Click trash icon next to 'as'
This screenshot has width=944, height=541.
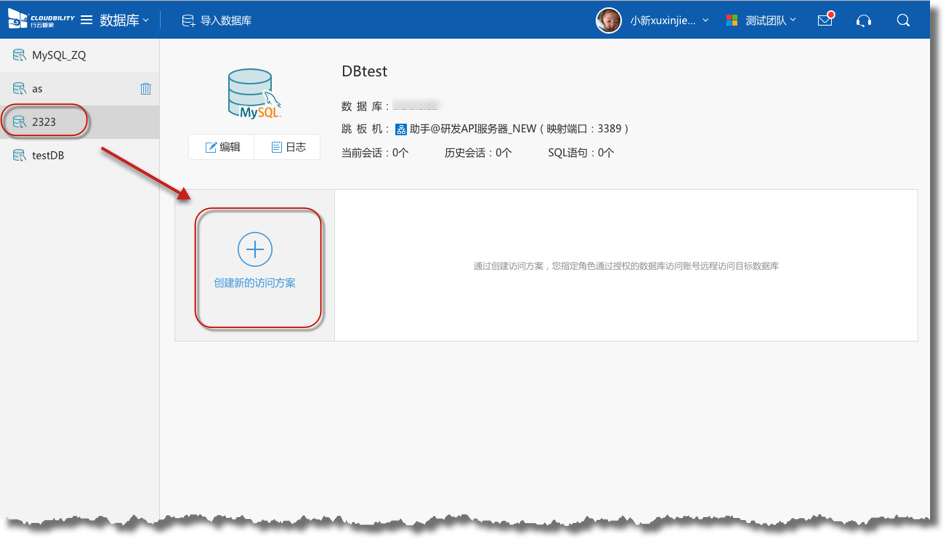click(x=146, y=88)
